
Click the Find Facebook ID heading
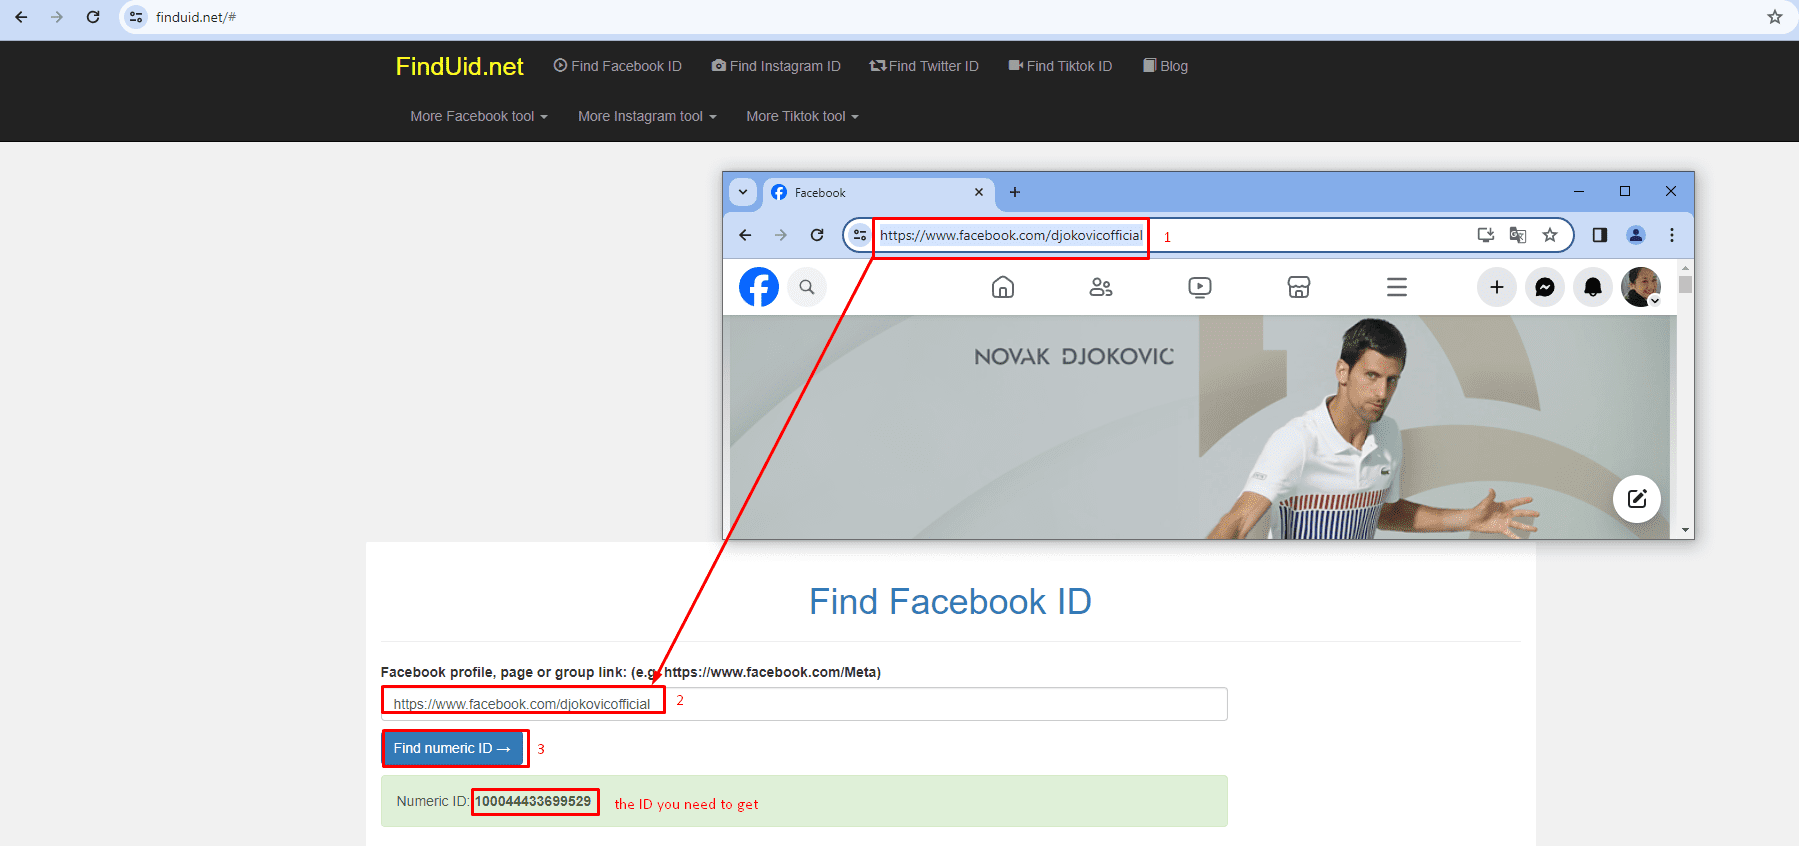[950, 602]
